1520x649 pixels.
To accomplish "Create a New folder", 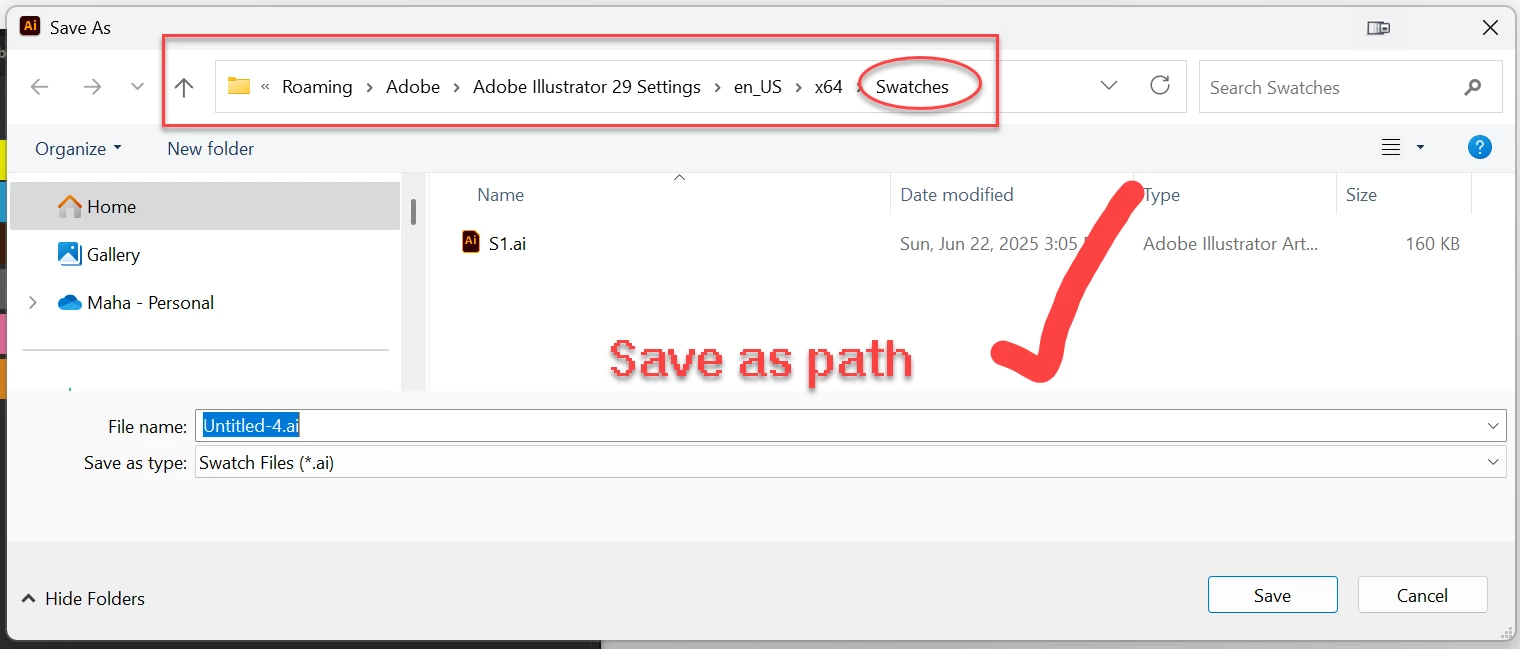I will point(210,149).
